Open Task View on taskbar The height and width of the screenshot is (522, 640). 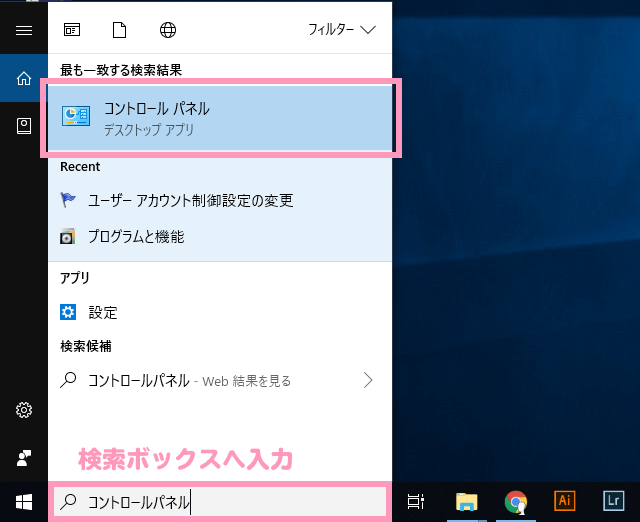(416, 501)
